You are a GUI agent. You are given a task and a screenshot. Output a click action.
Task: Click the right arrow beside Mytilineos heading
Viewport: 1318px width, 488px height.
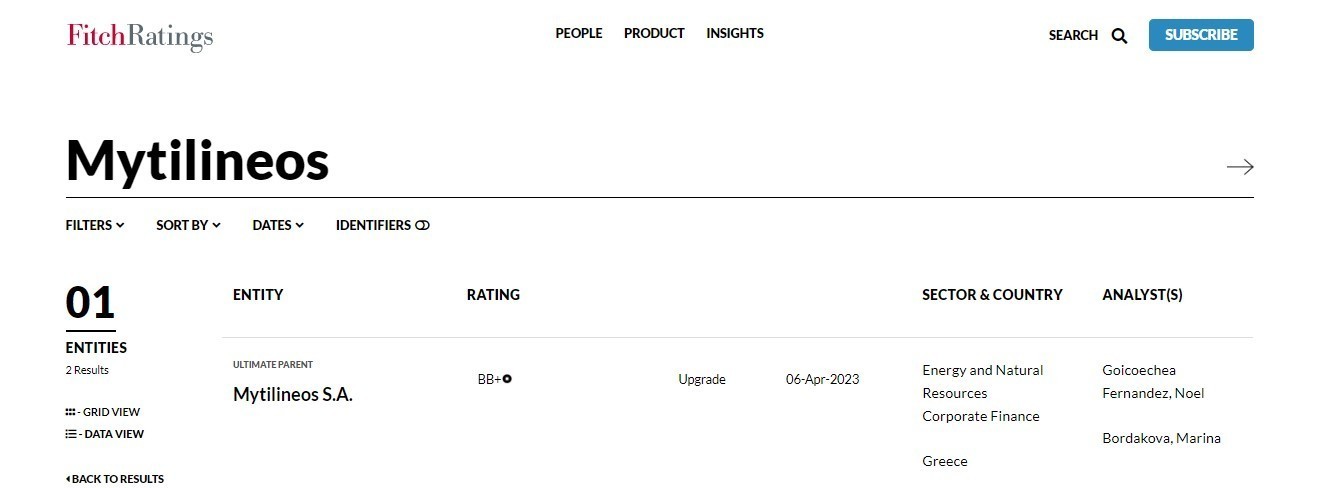pos(1239,167)
